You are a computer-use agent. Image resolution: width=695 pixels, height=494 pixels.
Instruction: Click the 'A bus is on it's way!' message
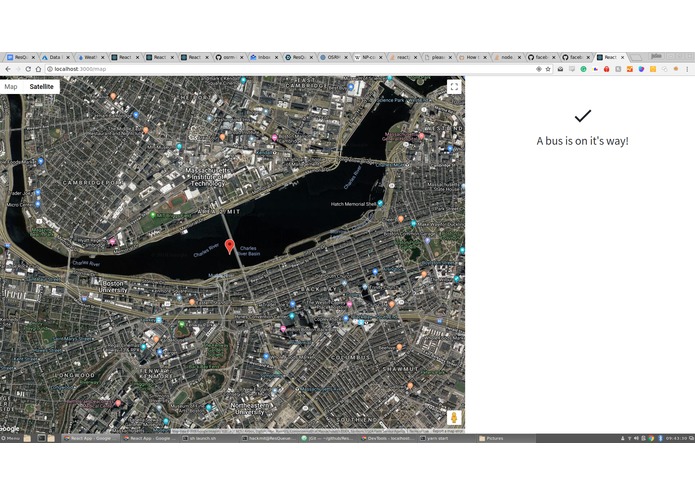pos(582,141)
